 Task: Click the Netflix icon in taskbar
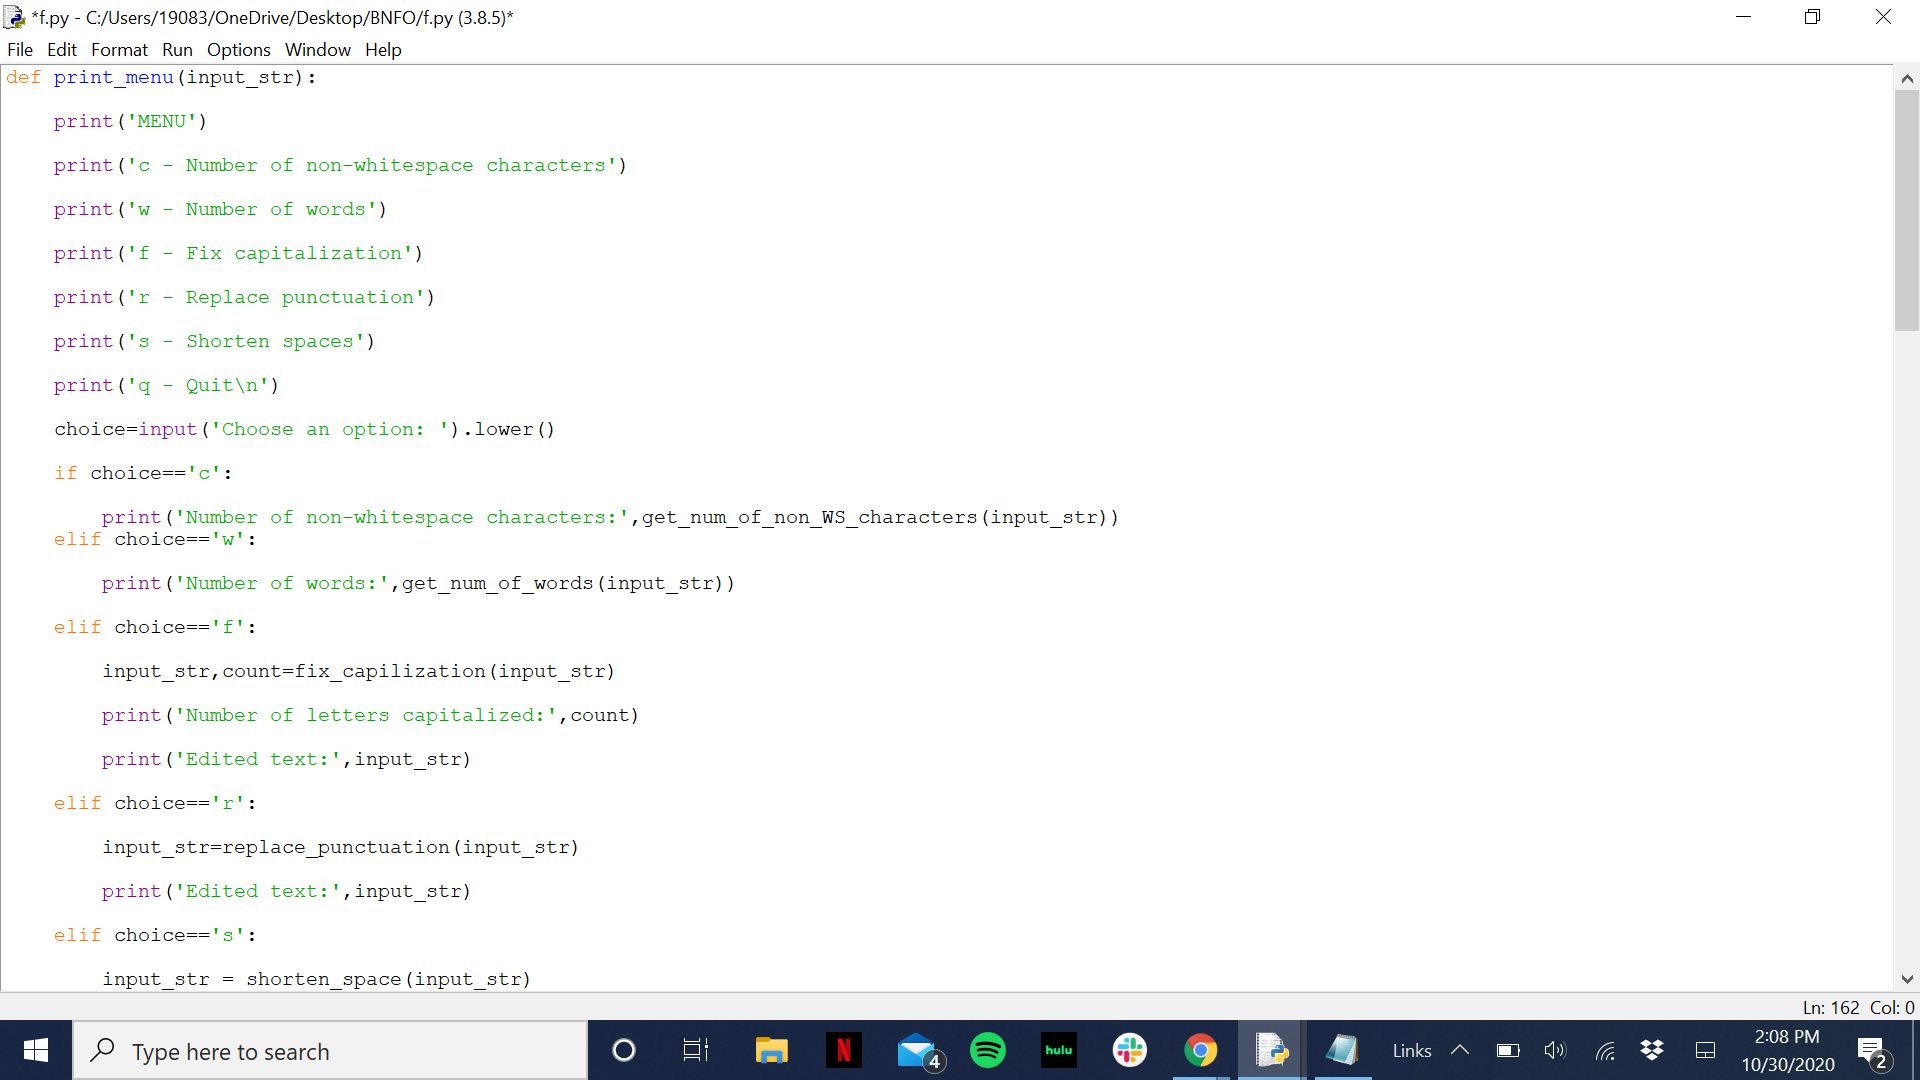click(x=844, y=1051)
